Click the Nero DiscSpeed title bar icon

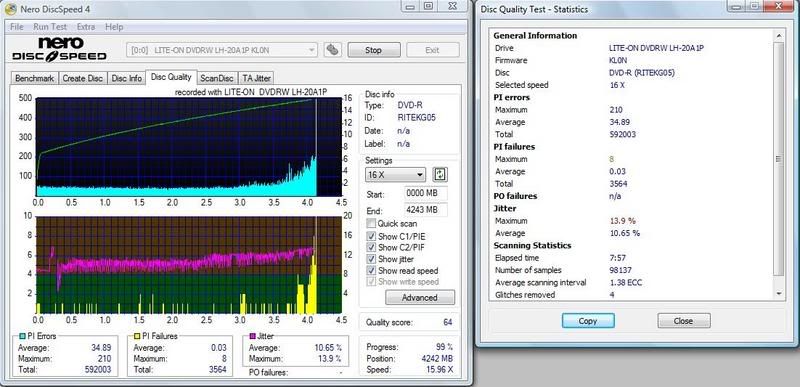point(10,9)
